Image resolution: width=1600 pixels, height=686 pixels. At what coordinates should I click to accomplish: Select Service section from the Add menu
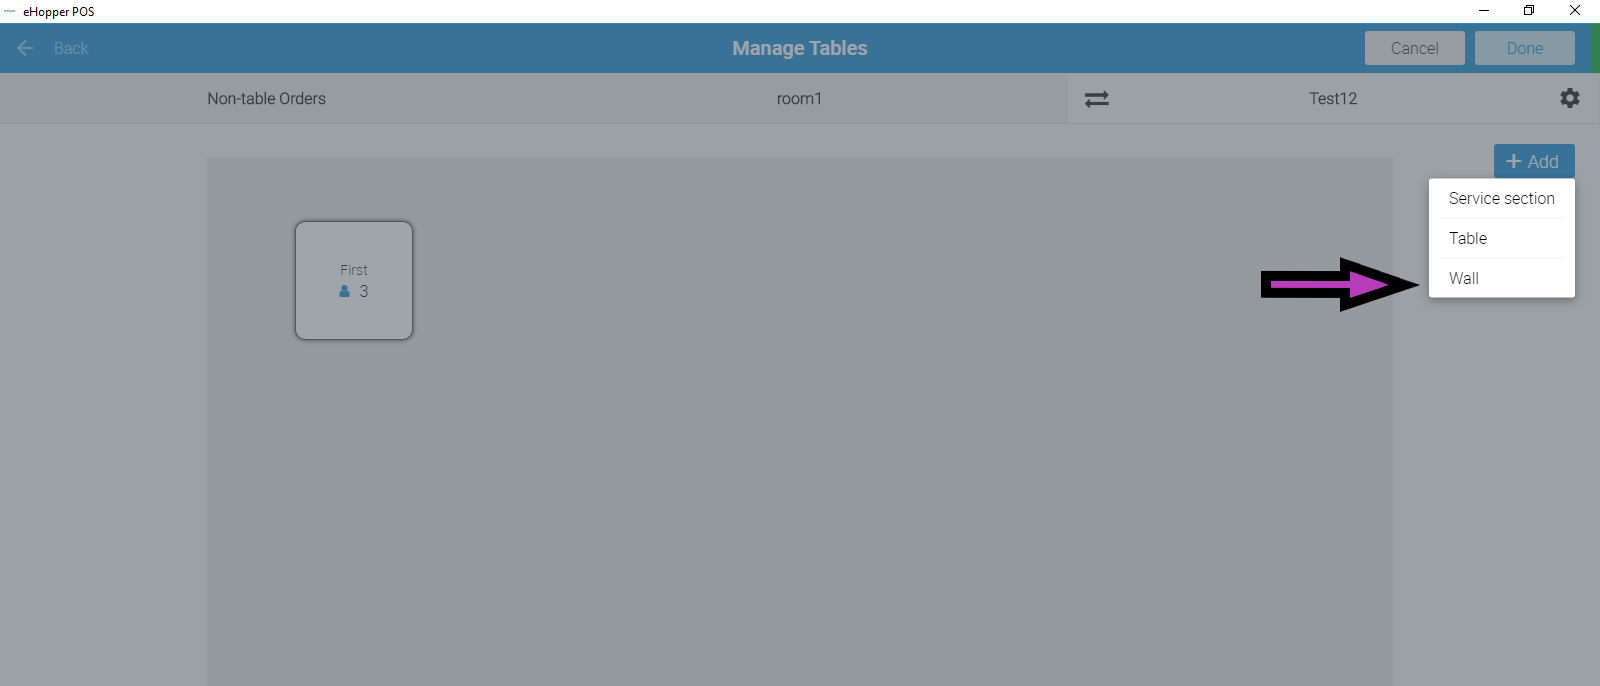click(1501, 198)
